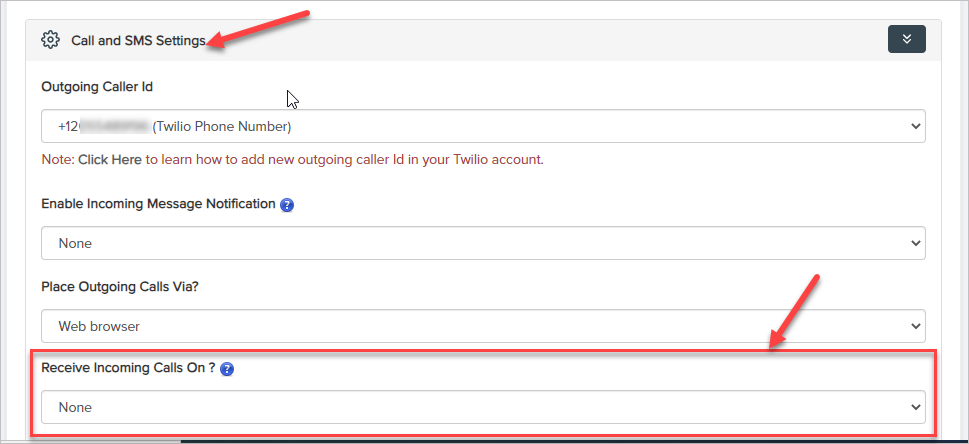Click the Outgoing Caller Id label
This screenshot has height=444, width=969.
tap(96, 87)
